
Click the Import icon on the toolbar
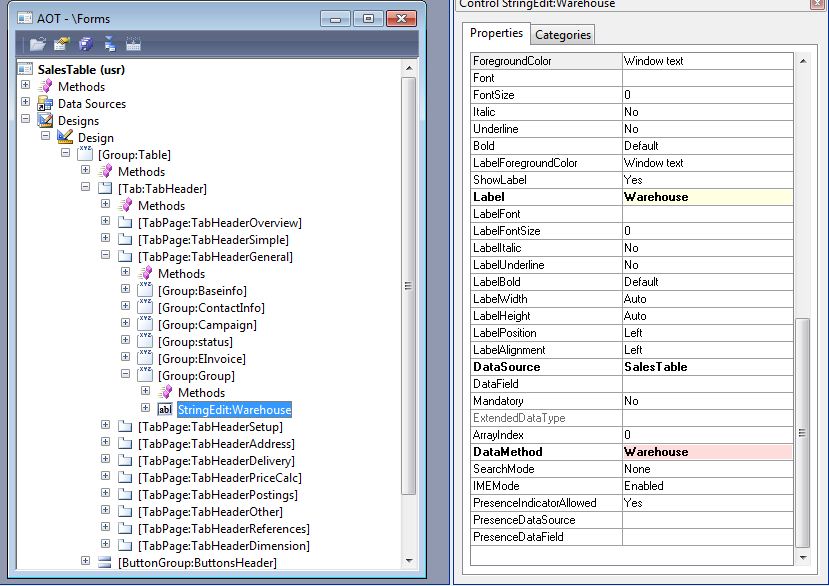click(112, 42)
